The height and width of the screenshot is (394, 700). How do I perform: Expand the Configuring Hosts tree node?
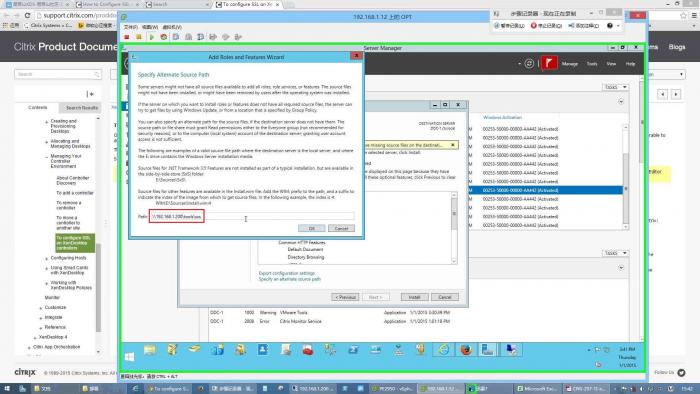tap(46, 258)
